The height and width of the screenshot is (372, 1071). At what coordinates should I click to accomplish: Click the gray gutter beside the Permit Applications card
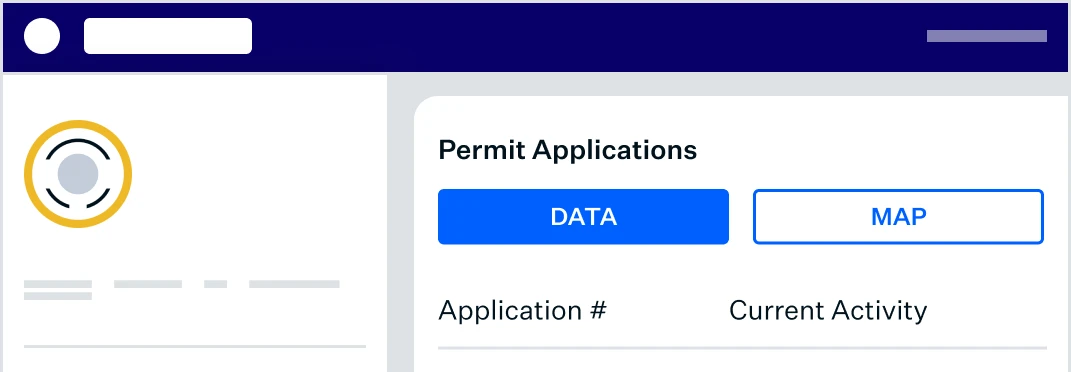[400, 225]
